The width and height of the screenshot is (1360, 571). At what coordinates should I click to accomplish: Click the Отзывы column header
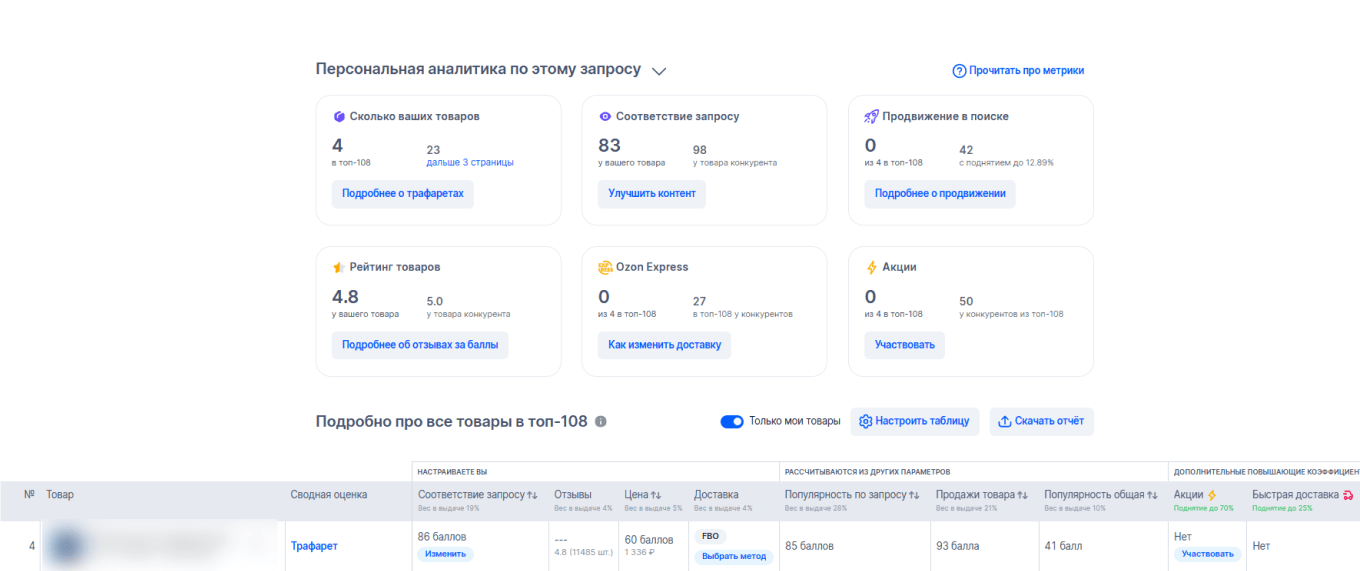point(573,495)
